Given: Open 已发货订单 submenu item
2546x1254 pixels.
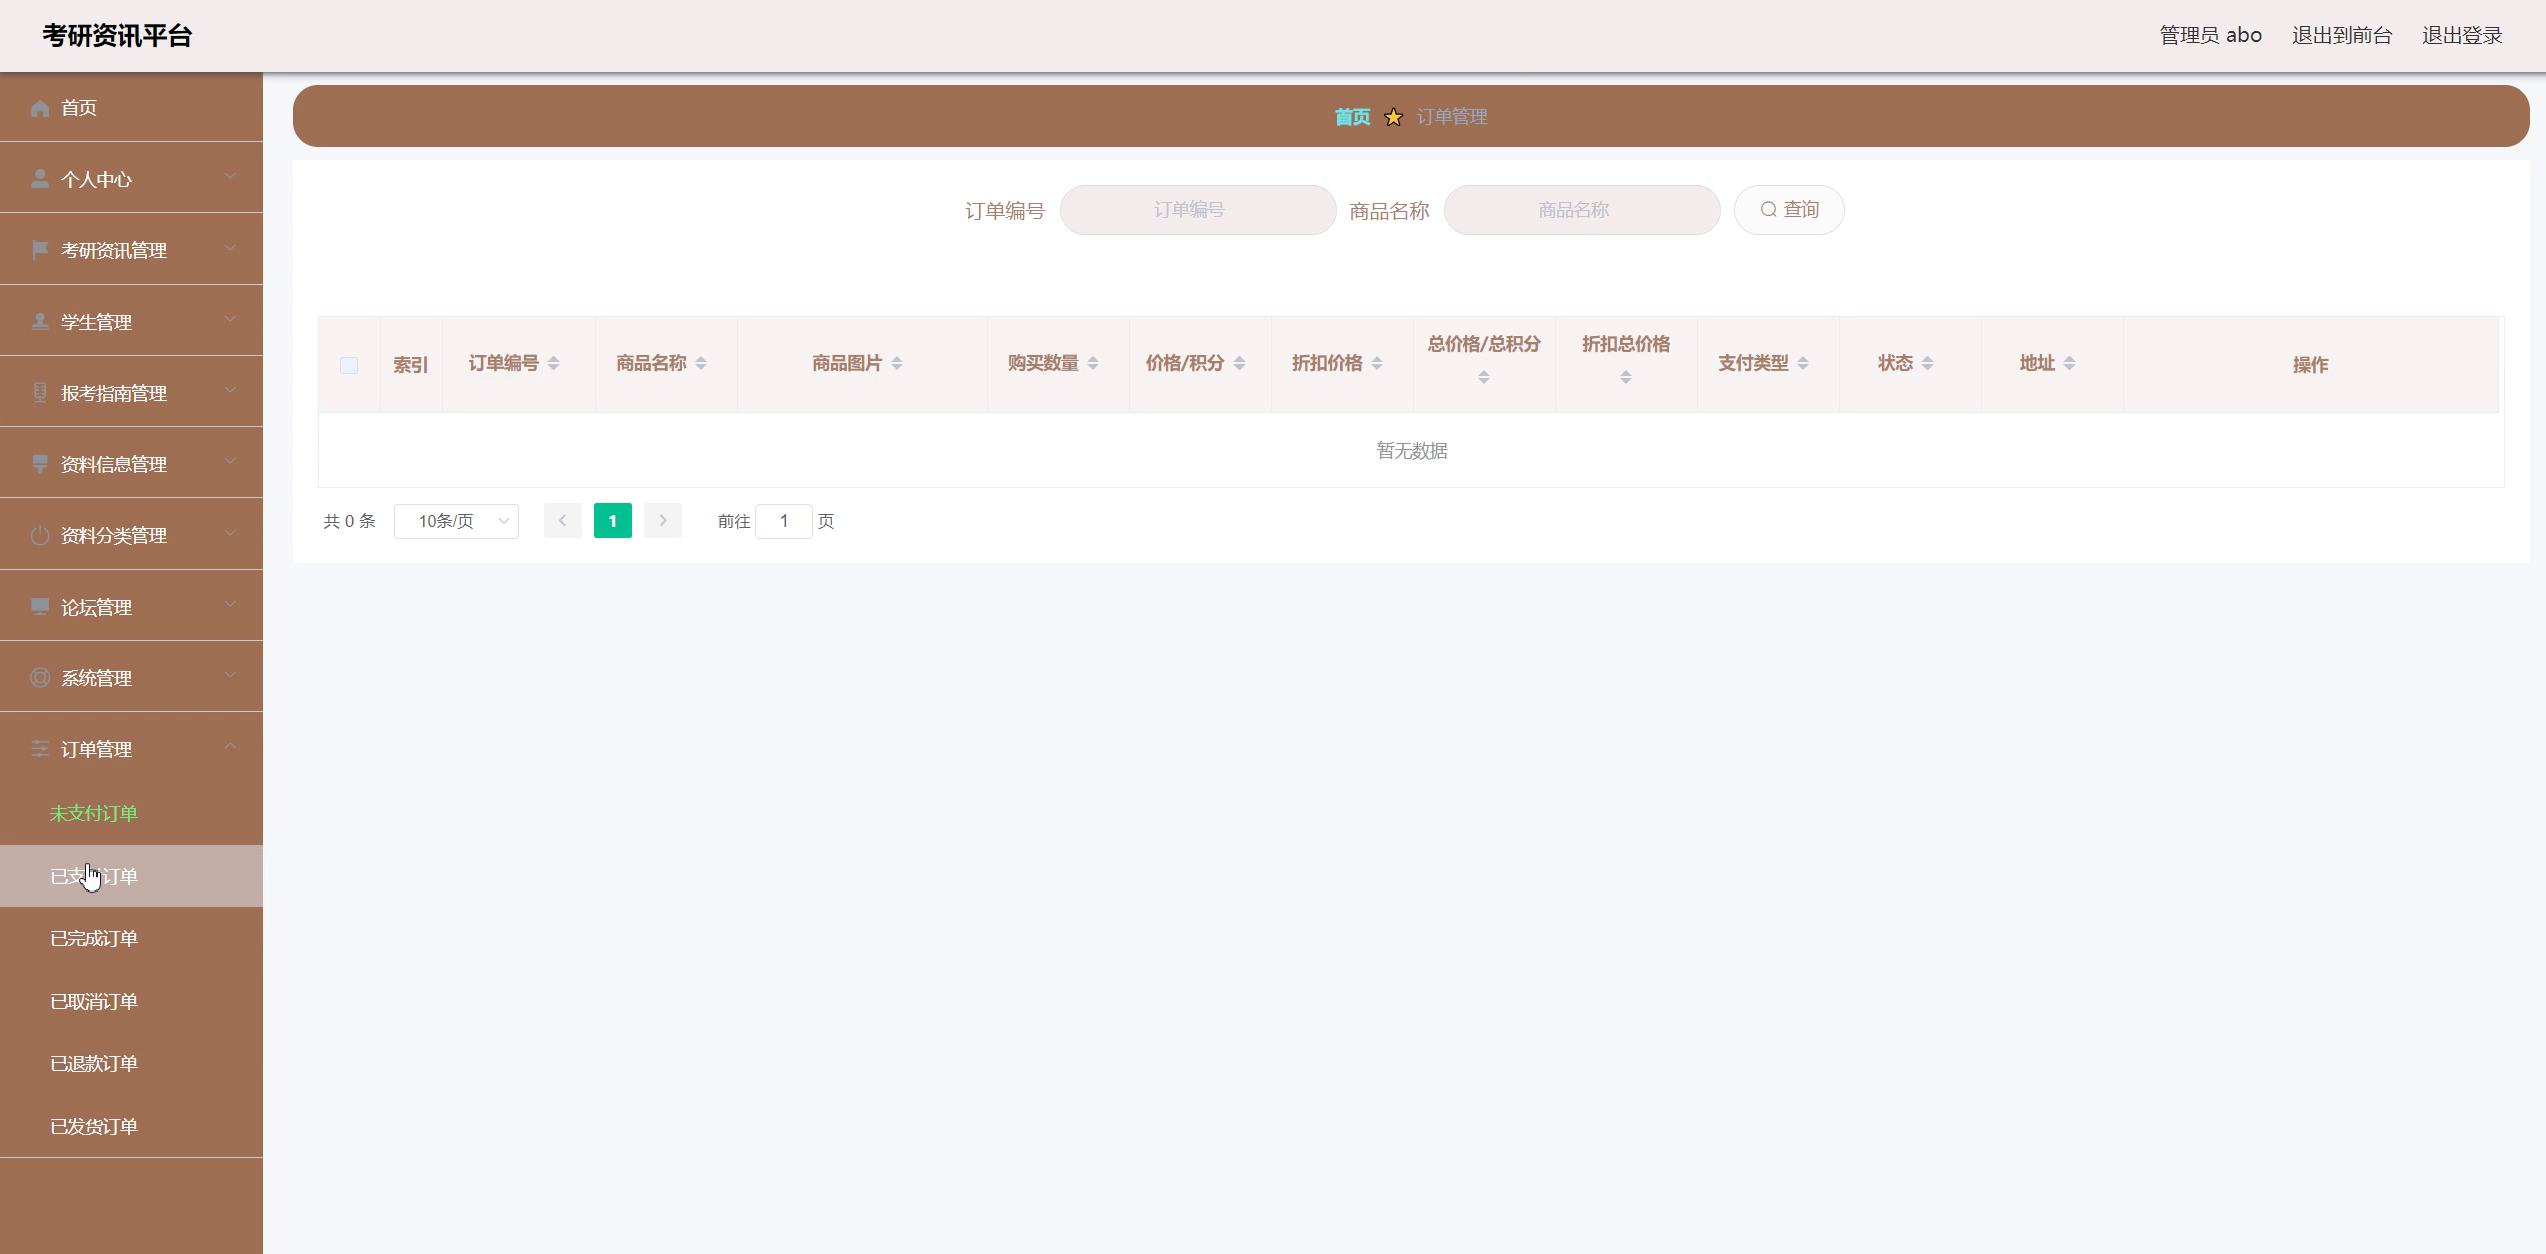Looking at the screenshot, I should pos(131,1126).
